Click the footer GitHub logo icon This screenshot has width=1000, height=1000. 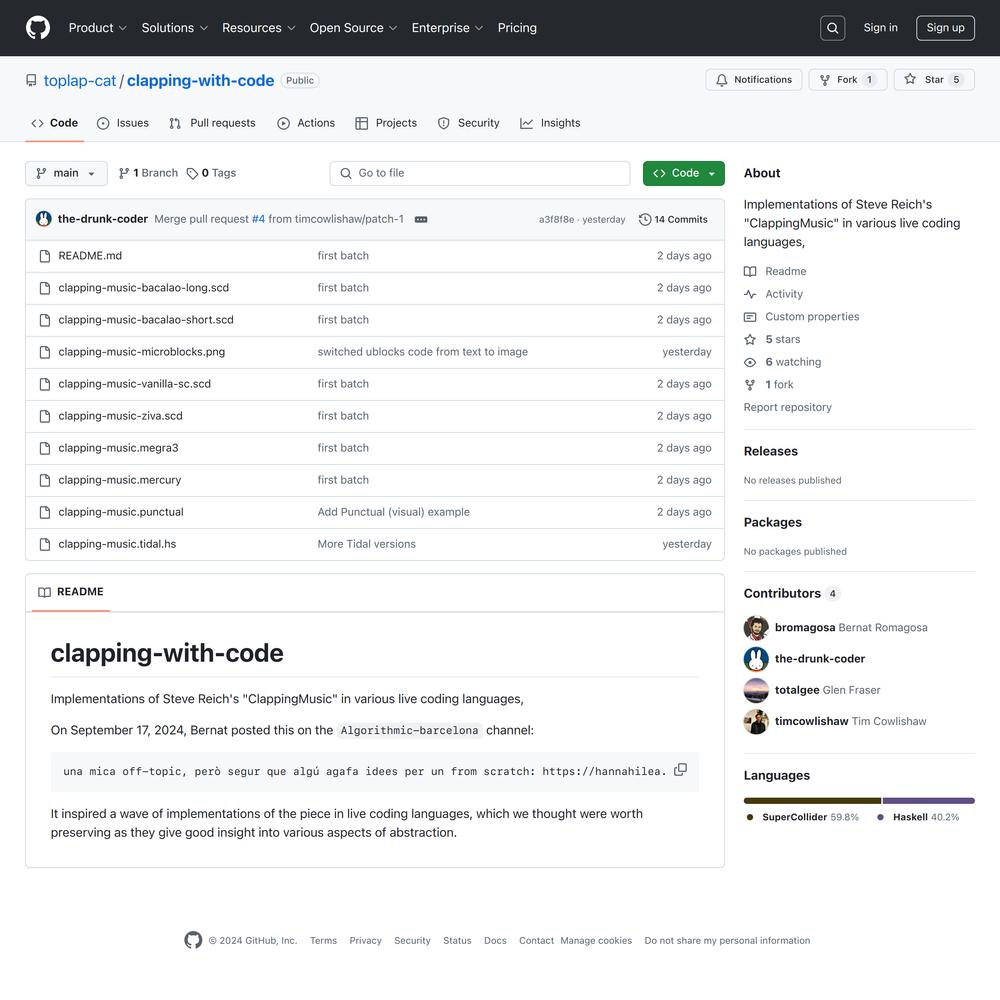pos(193,940)
